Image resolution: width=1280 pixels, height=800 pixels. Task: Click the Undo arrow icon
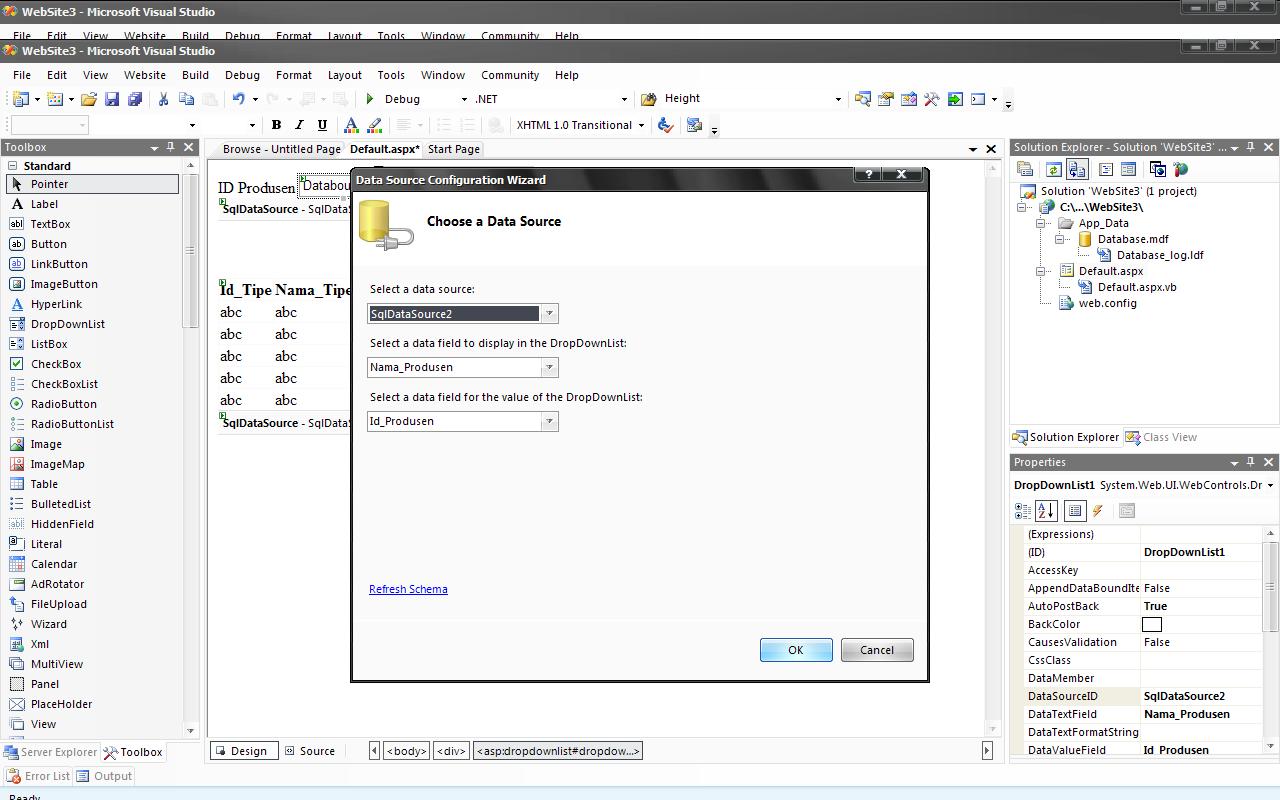pyautogui.click(x=238, y=99)
